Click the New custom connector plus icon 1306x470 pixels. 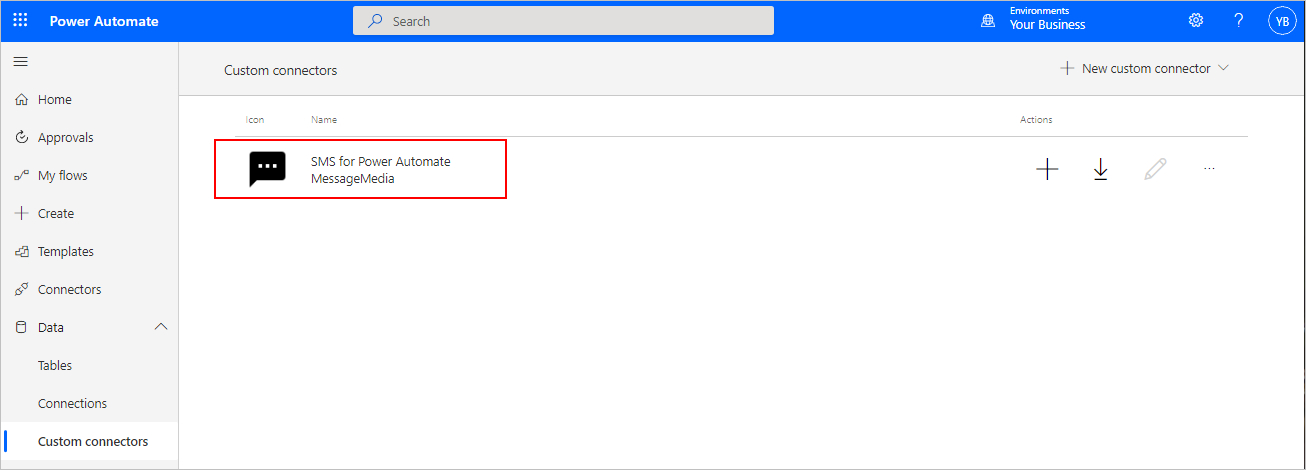coord(1067,69)
